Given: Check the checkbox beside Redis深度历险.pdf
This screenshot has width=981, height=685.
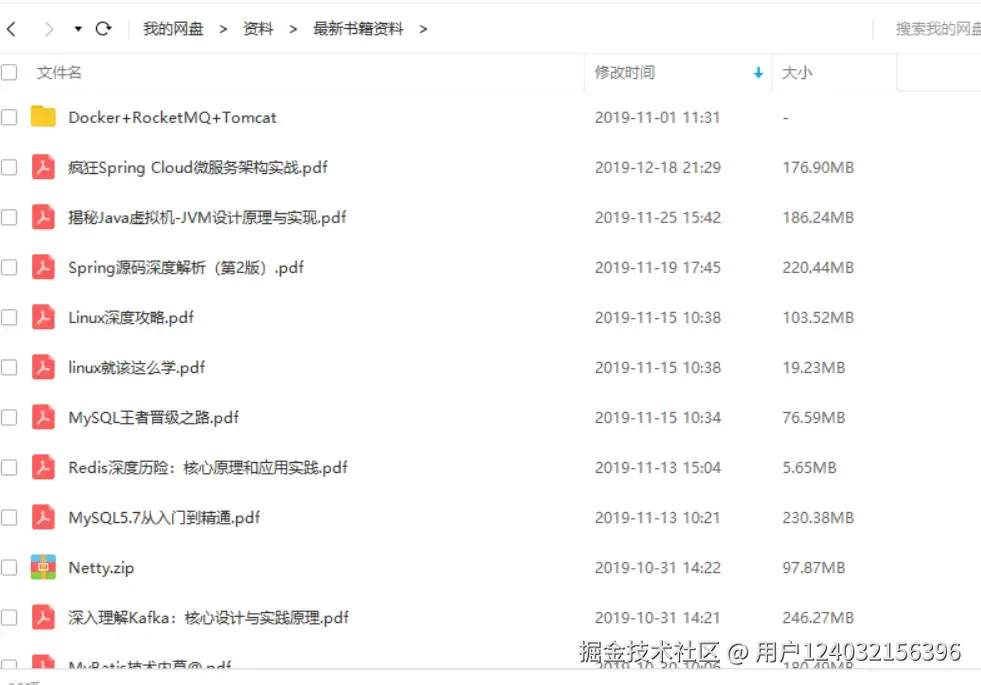Looking at the screenshot, I should click(10, 467).
